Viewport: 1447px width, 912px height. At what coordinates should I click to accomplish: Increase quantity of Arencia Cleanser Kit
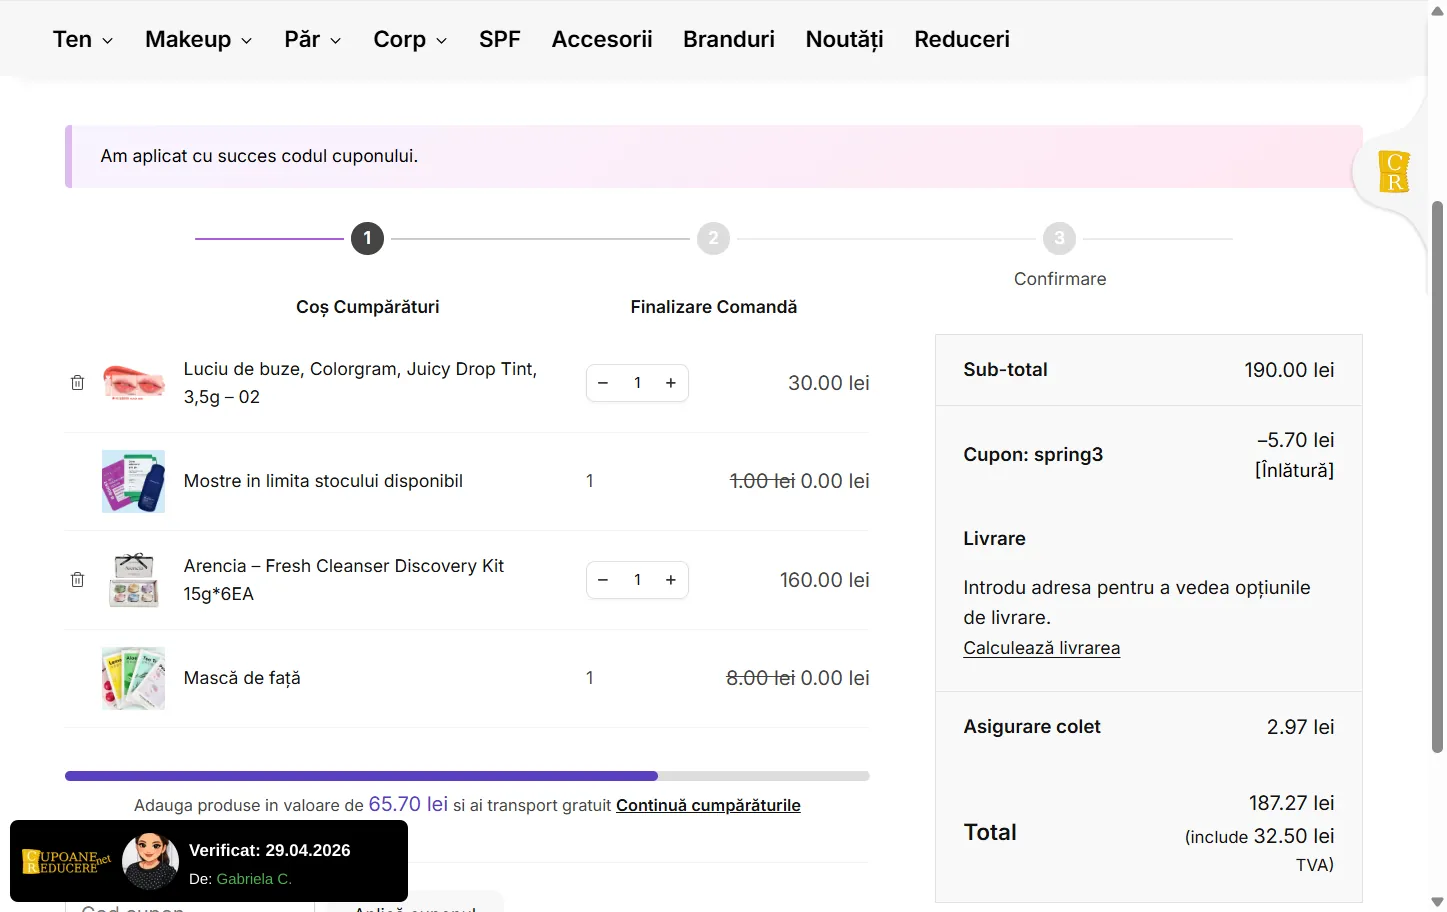coord(671,580)
